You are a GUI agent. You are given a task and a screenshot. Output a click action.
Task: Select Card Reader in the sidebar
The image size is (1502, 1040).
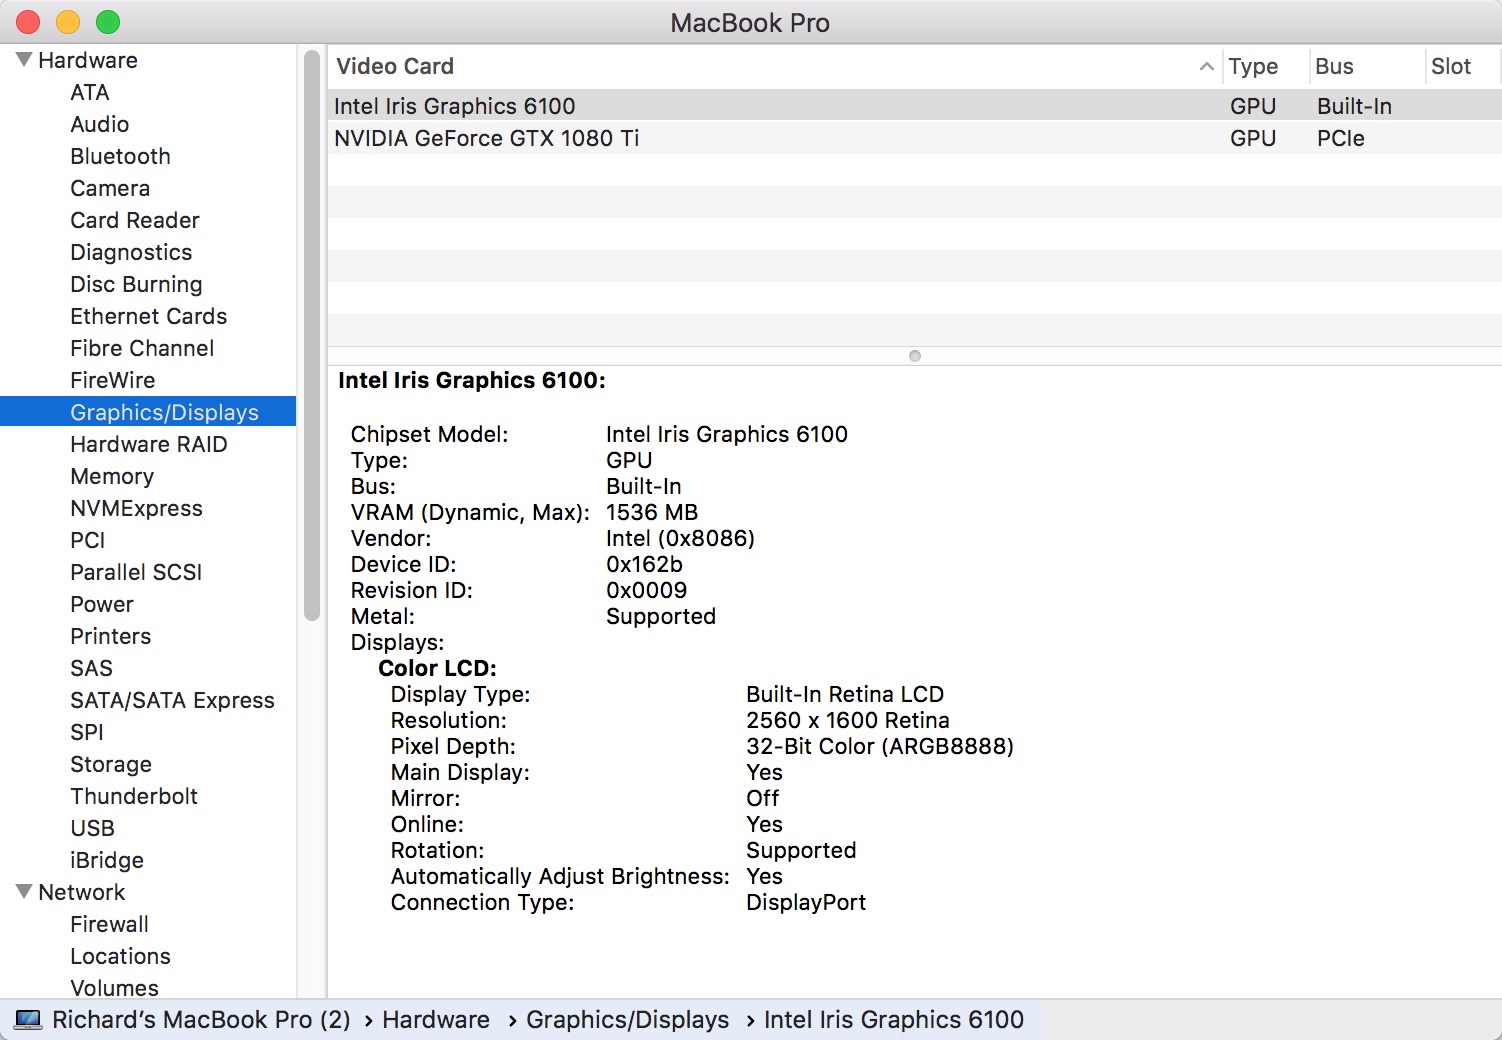(135, 220)
